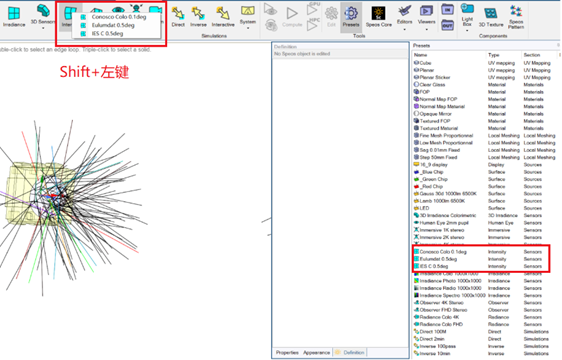
Task: Select Eulumdat 0.5deg preset in list
Action: (x=481, y=259)
